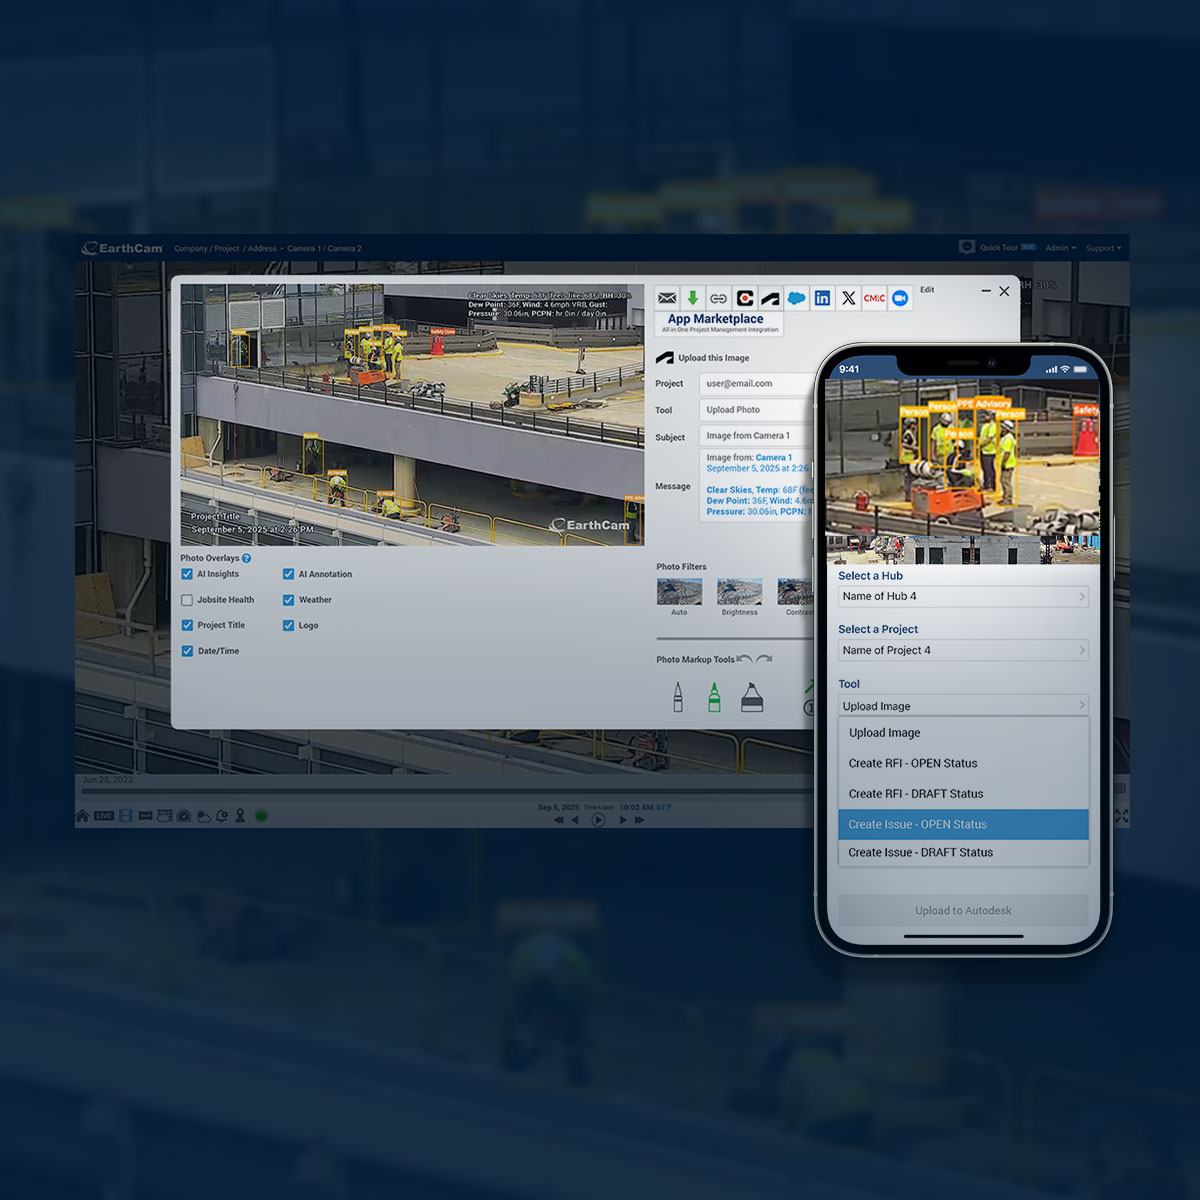1200x1200 pixels.
Task: Toggle the Date/Time checkbox
Action: click(187, 651)
